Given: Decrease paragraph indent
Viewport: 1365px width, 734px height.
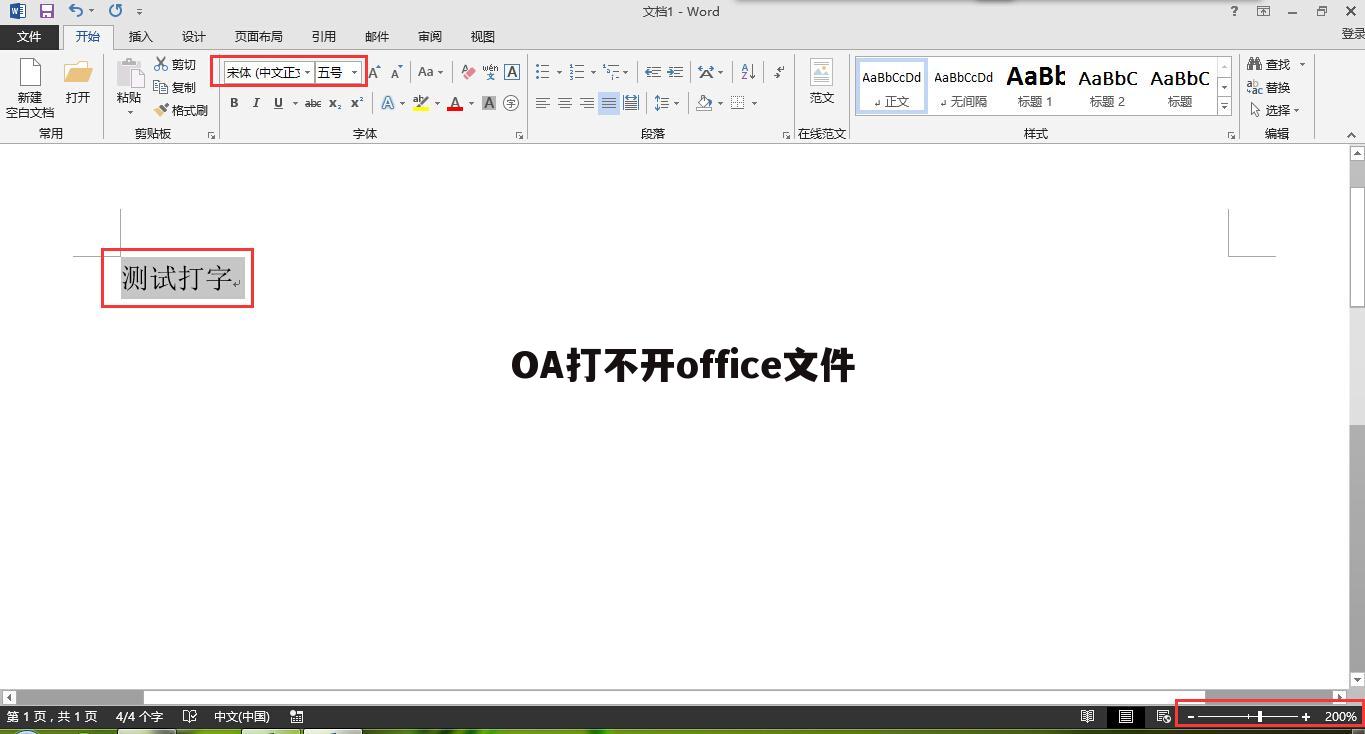Looking at the screenshot, I should pyautogui.click(x=653, y=72).
